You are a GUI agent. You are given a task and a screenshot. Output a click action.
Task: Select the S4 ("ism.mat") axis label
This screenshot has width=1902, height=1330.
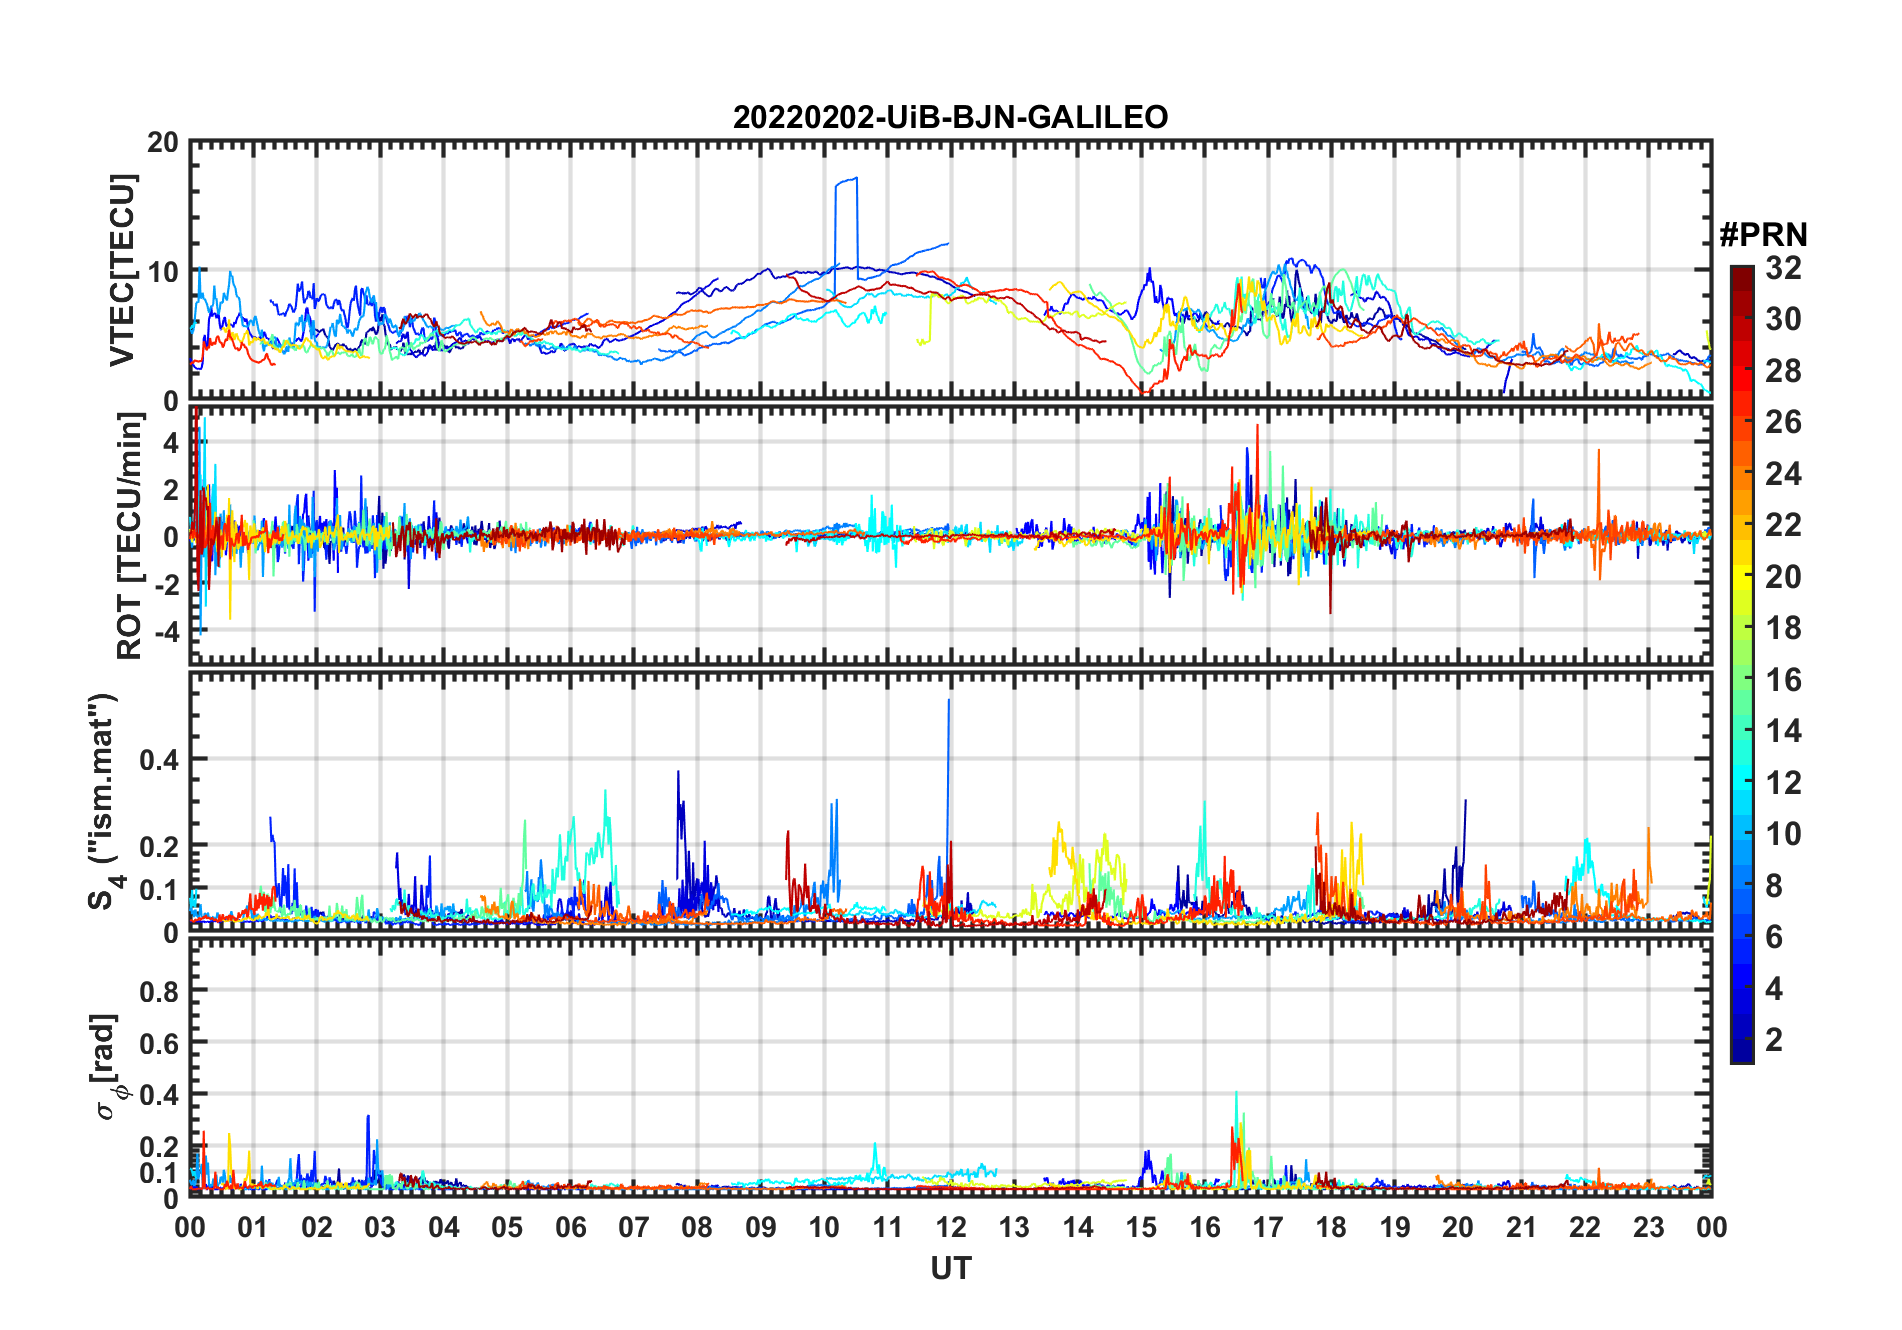tap(103, 802)
